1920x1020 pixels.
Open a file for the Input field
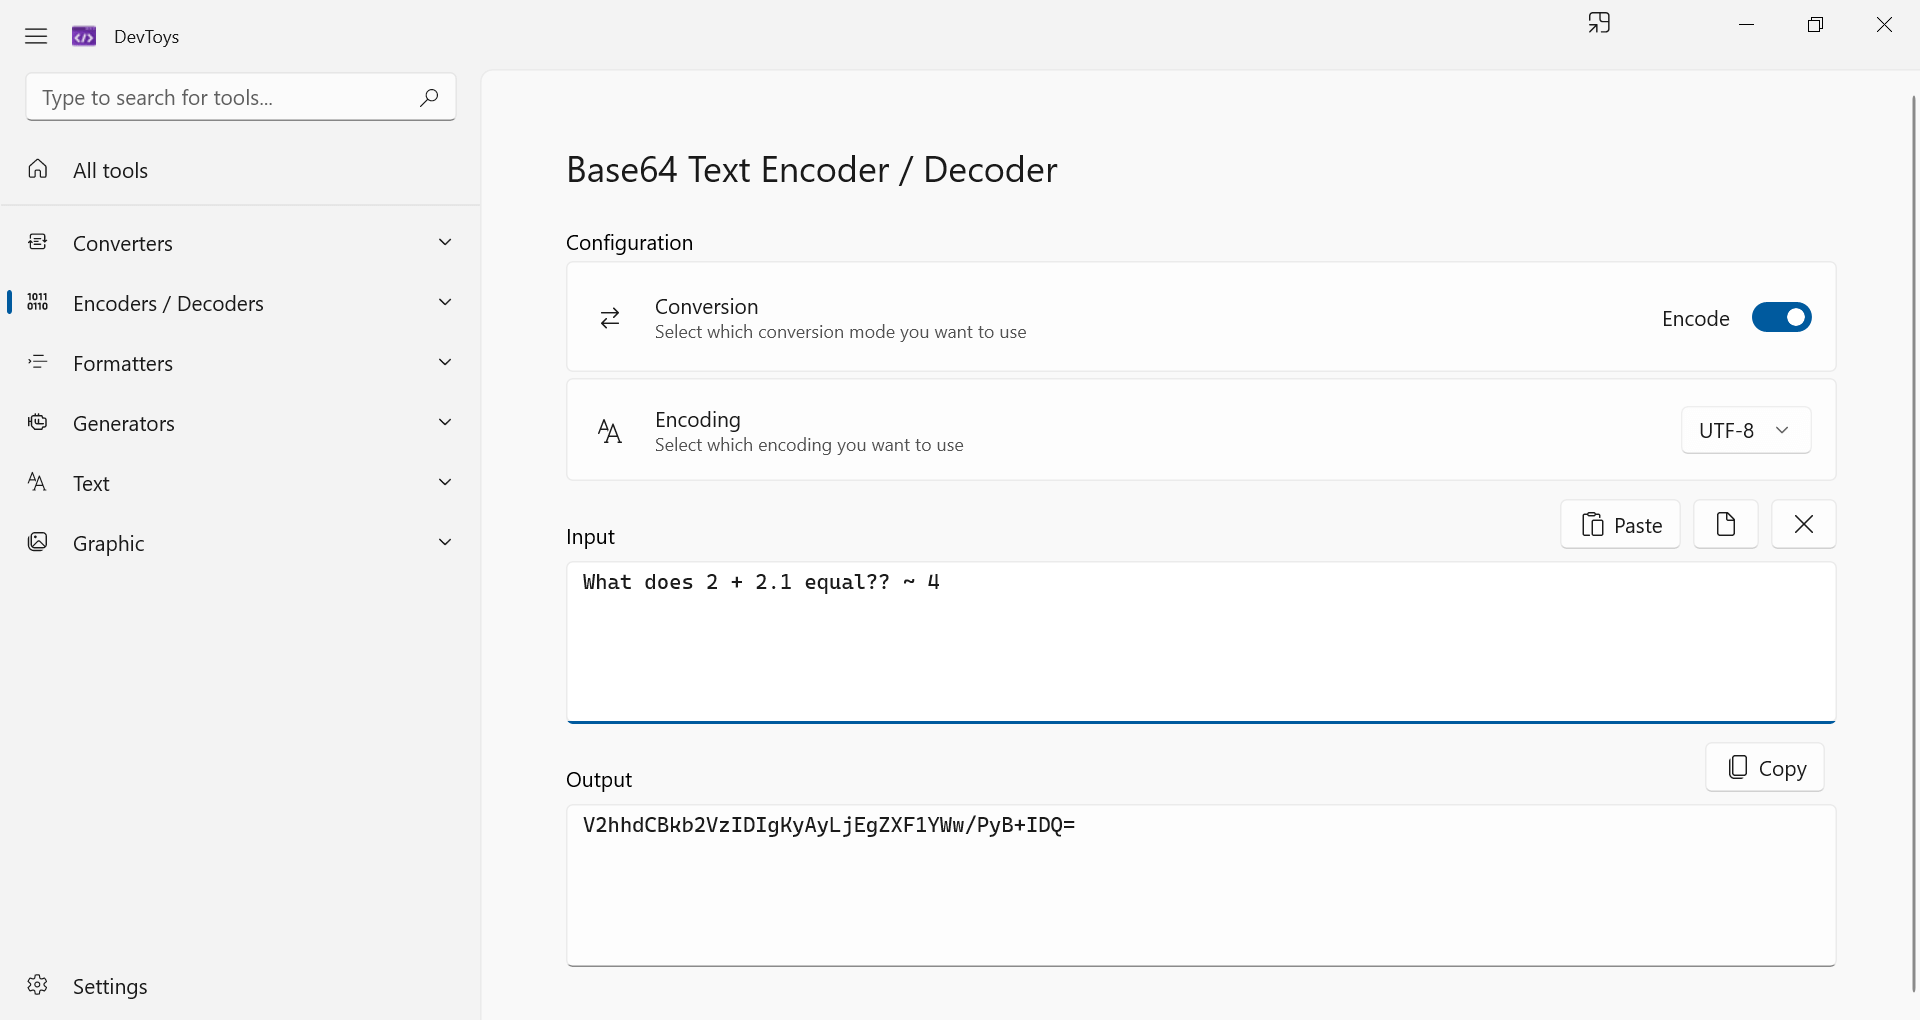tap(1724, 524)
